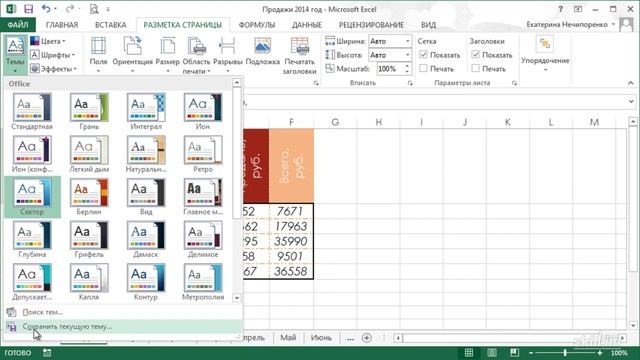Switch to Normal view in status bar
Screen dimensions: 640x360
click(469, 353)
